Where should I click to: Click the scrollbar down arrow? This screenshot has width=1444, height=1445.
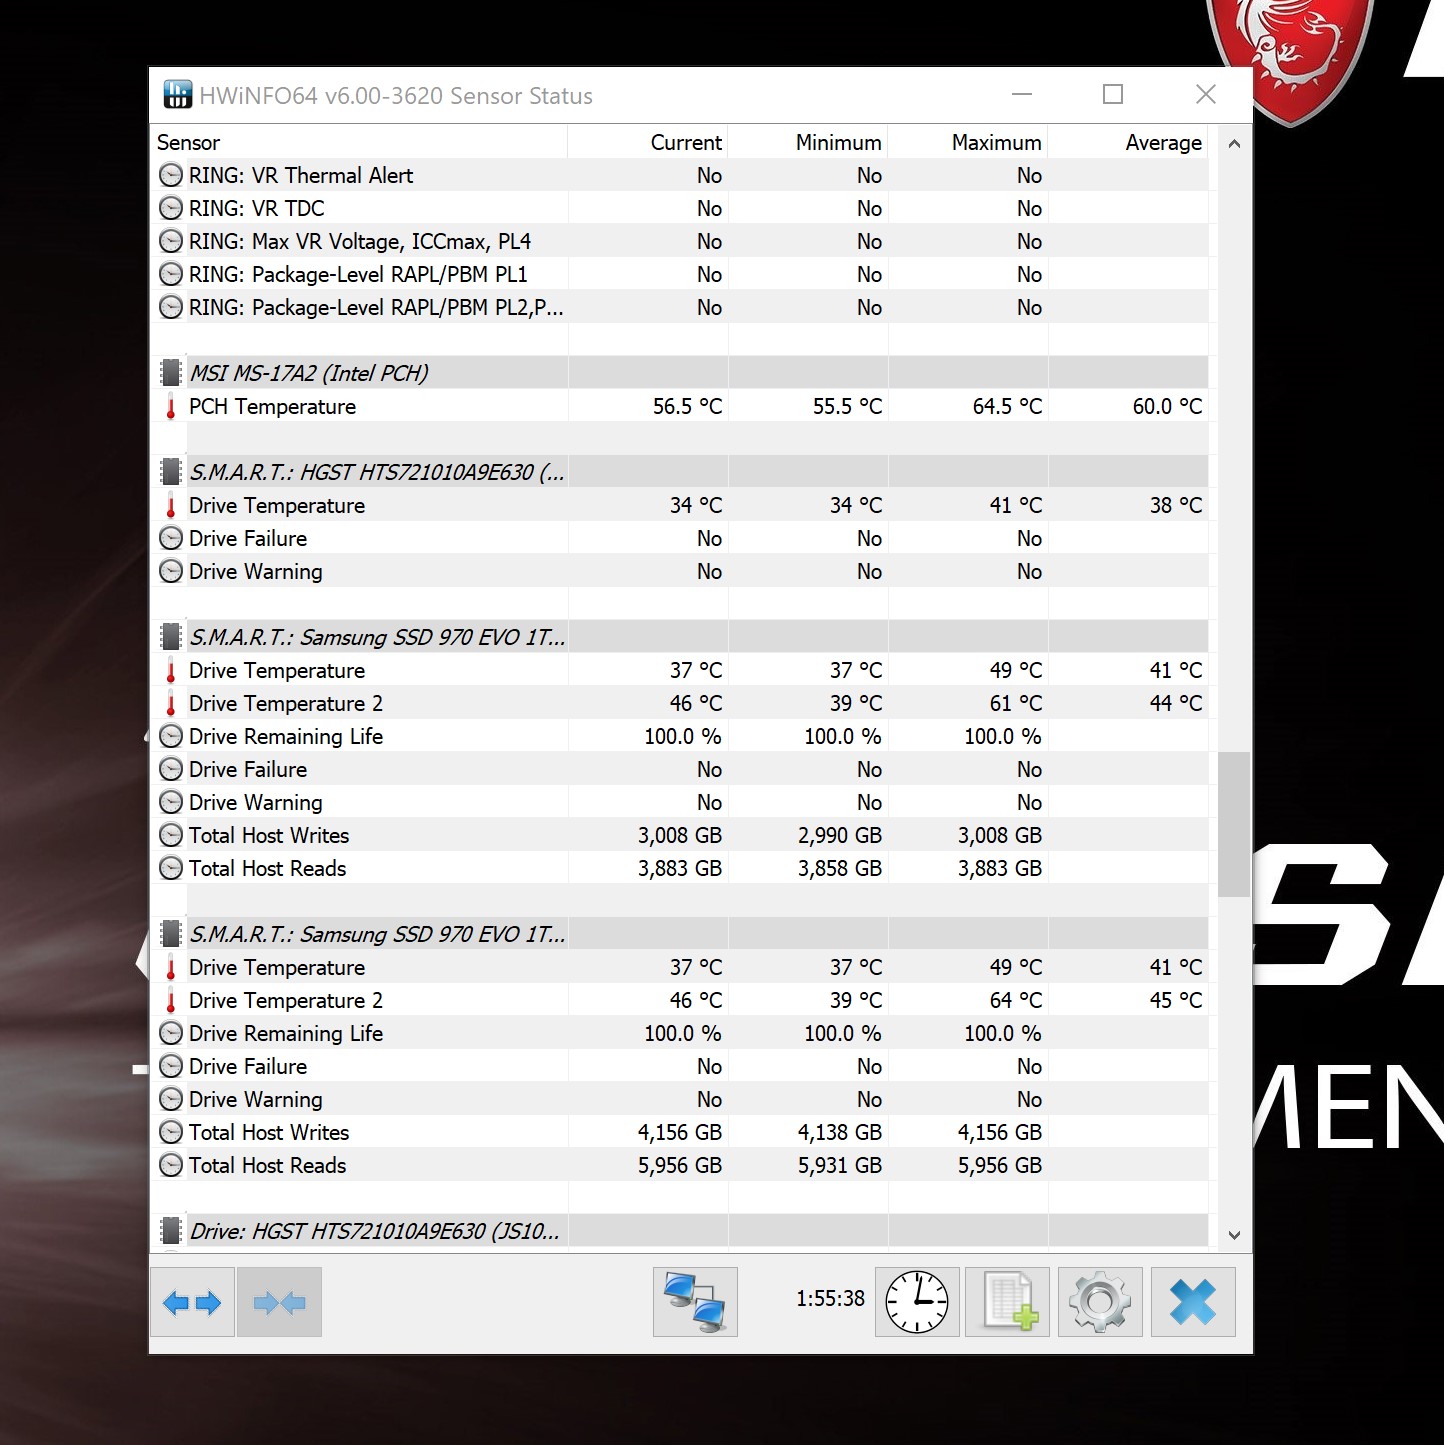click(x=1234, y=1235)
